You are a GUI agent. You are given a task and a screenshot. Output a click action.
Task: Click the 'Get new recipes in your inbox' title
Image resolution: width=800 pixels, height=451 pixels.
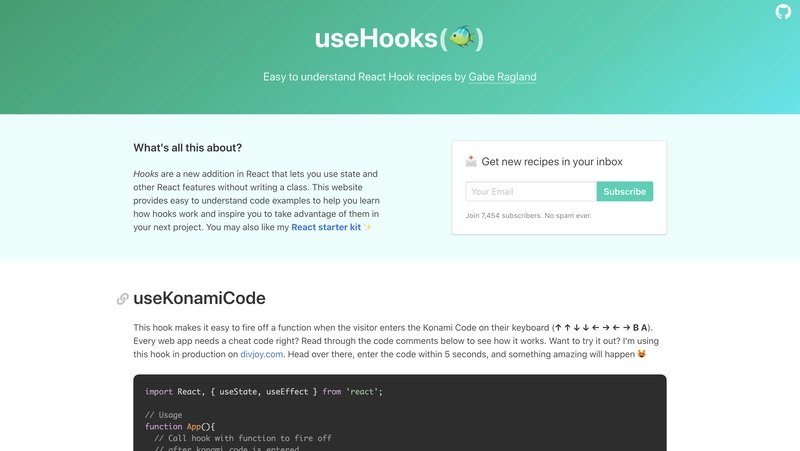point(552,161)
